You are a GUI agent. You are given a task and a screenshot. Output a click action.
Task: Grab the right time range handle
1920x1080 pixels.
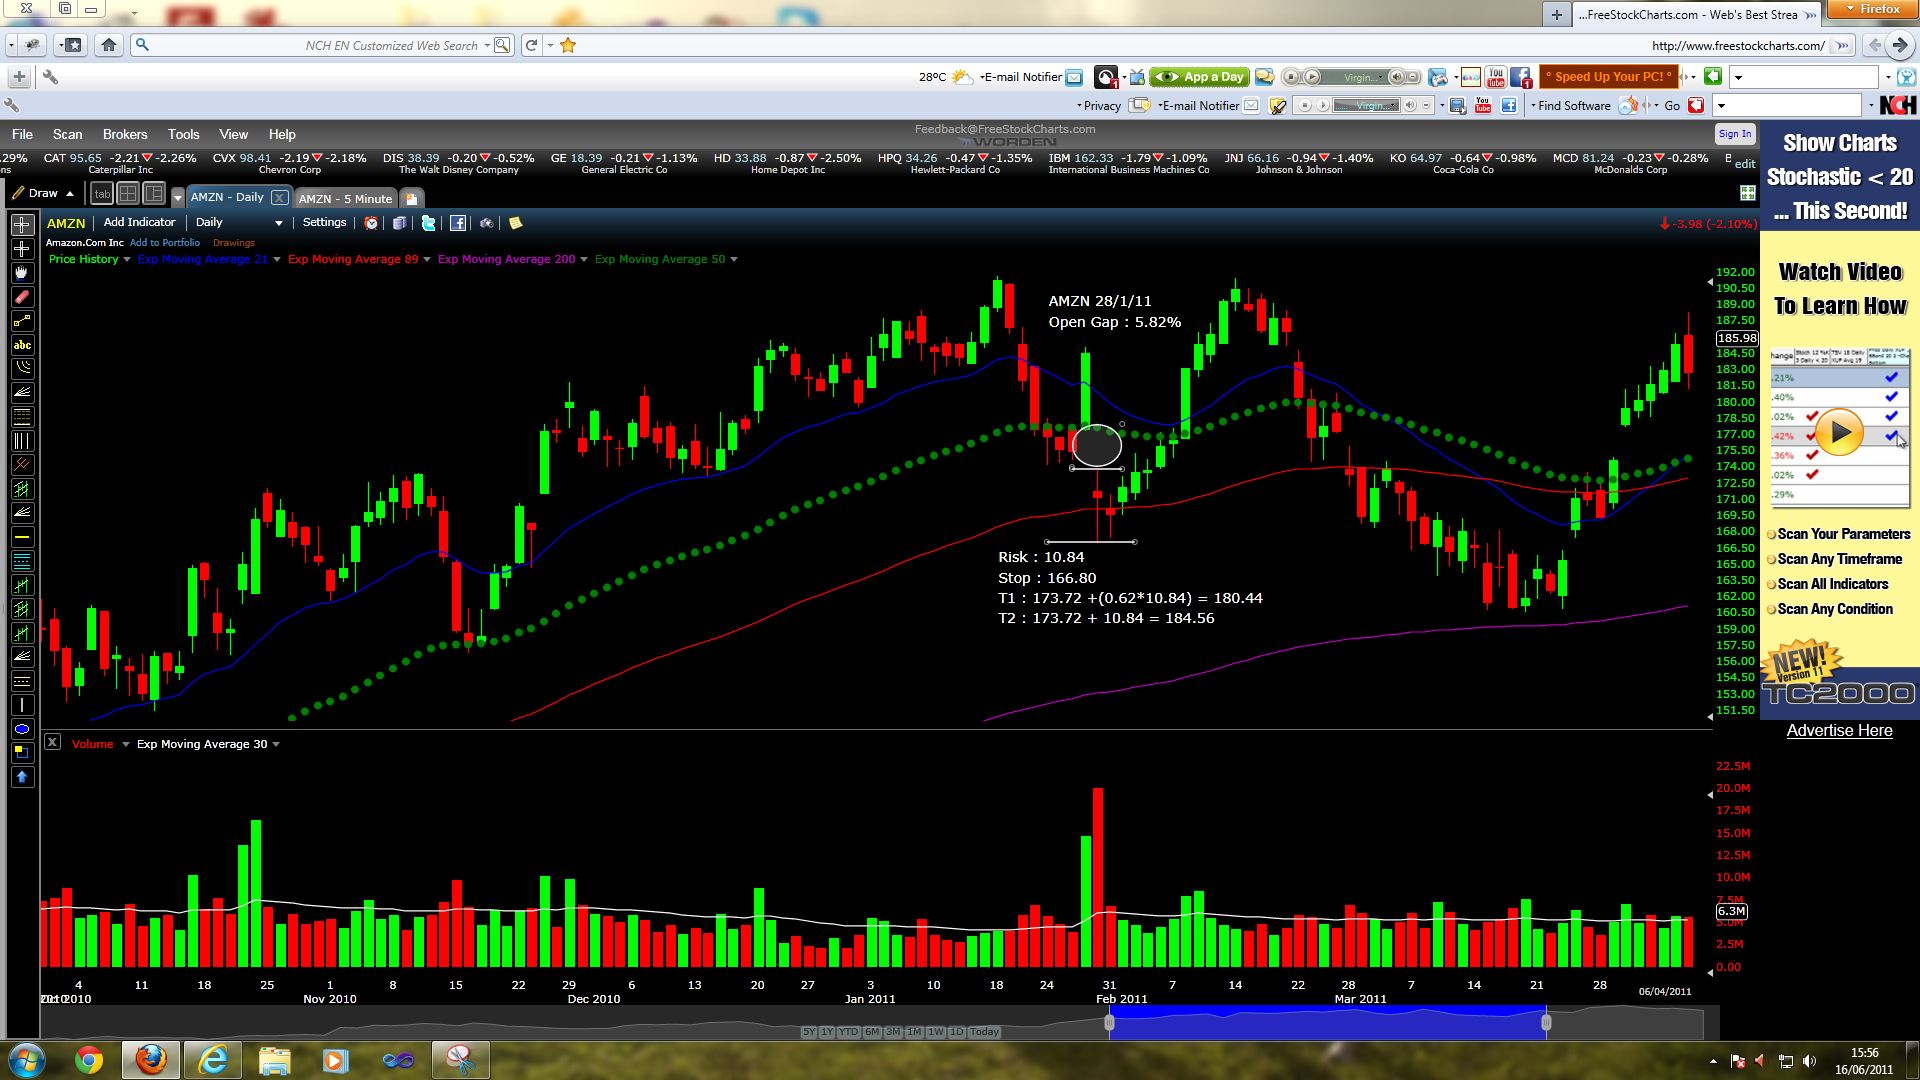coord(1547,1023)
